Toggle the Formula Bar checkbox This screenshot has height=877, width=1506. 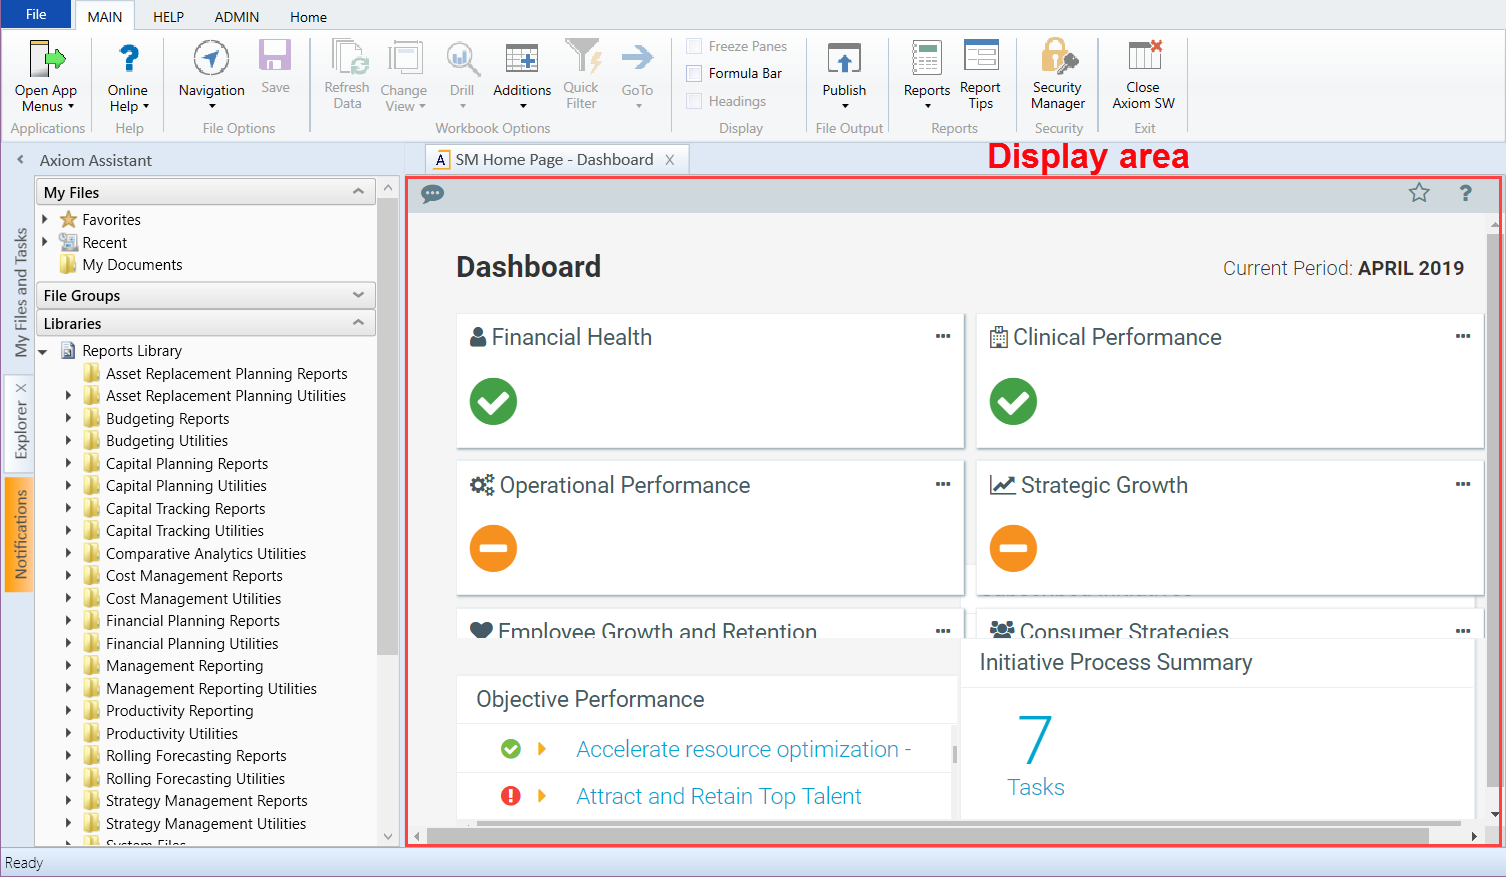tap(694, 73)
